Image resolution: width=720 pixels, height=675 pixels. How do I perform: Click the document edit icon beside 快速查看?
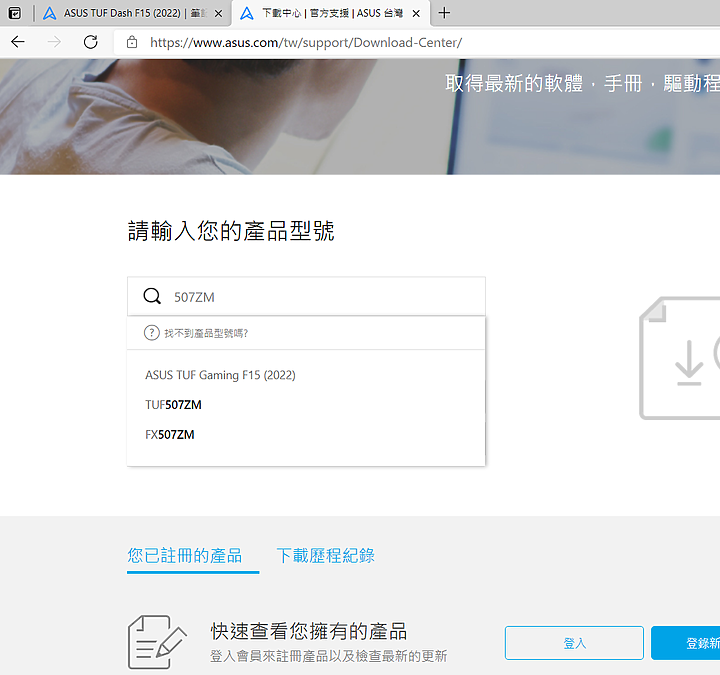pos(157,642)
